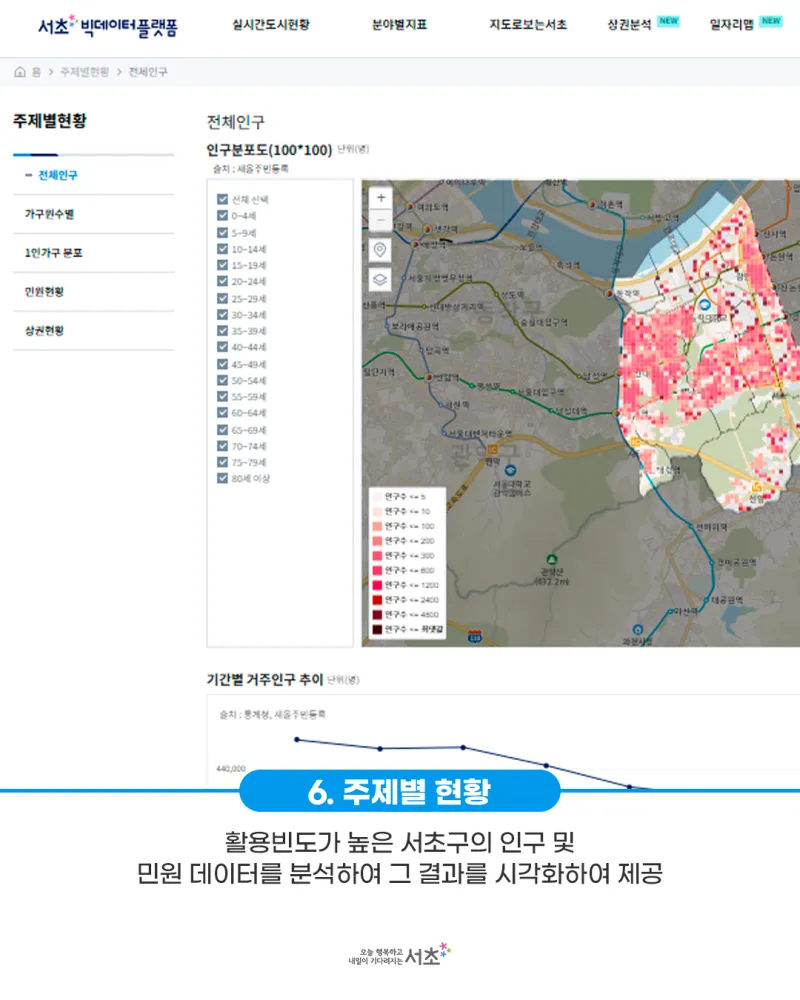Go to 지도로보는서초 menu

528,25
